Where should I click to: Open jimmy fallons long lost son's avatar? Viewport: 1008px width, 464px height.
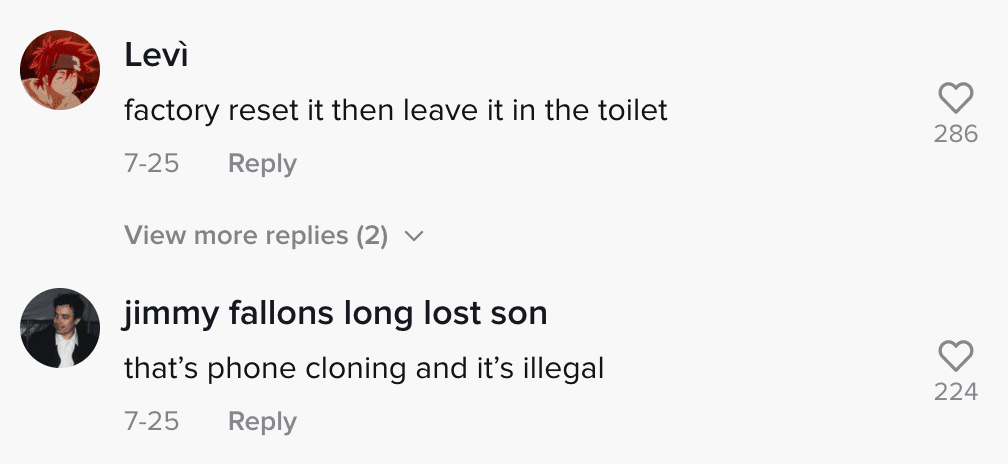60,328
